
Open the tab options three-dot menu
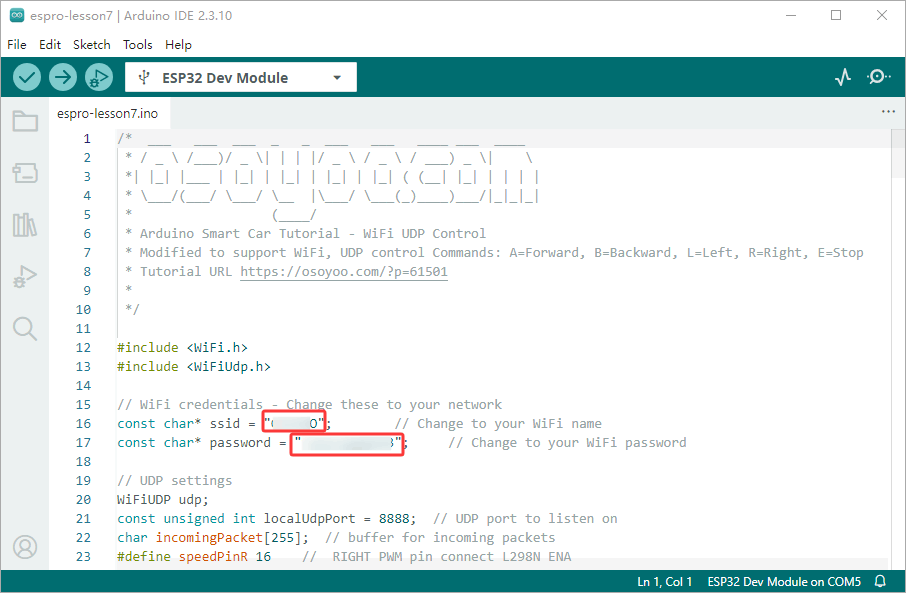pyautogui.click(x=888, y=112)
